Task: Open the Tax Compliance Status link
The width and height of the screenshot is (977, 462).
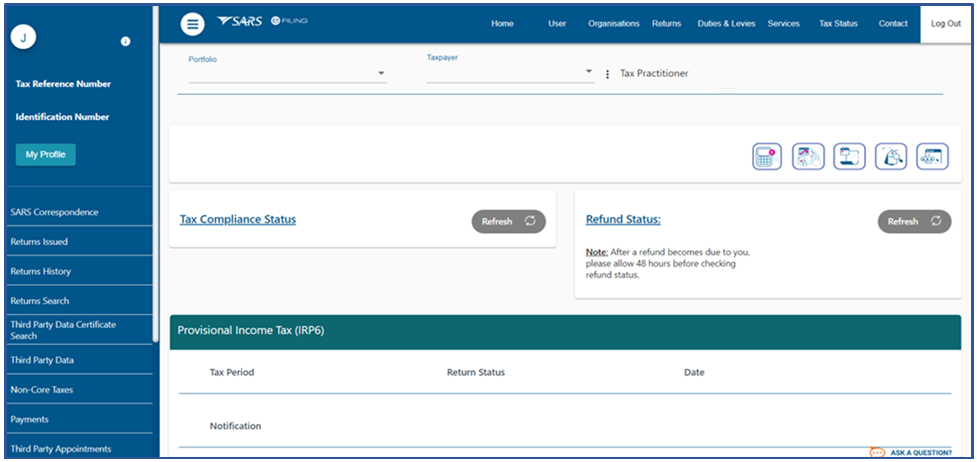Action: (x=237, y=219)
